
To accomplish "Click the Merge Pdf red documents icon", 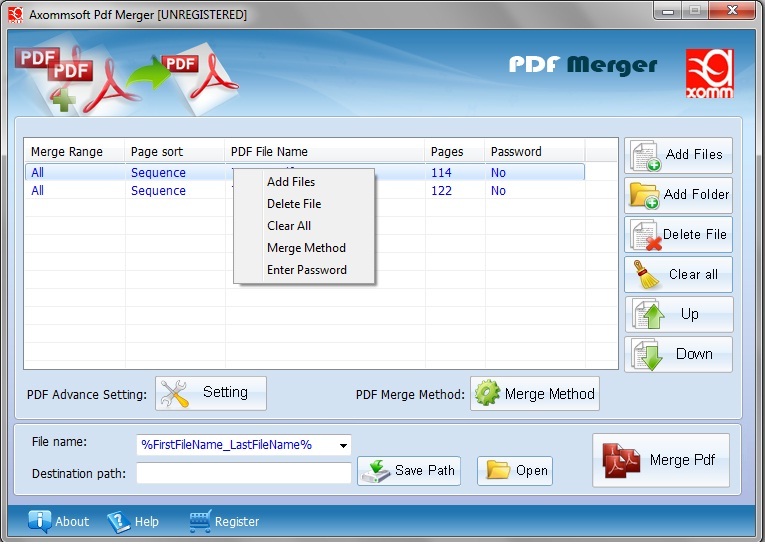I will pos(621,460).
